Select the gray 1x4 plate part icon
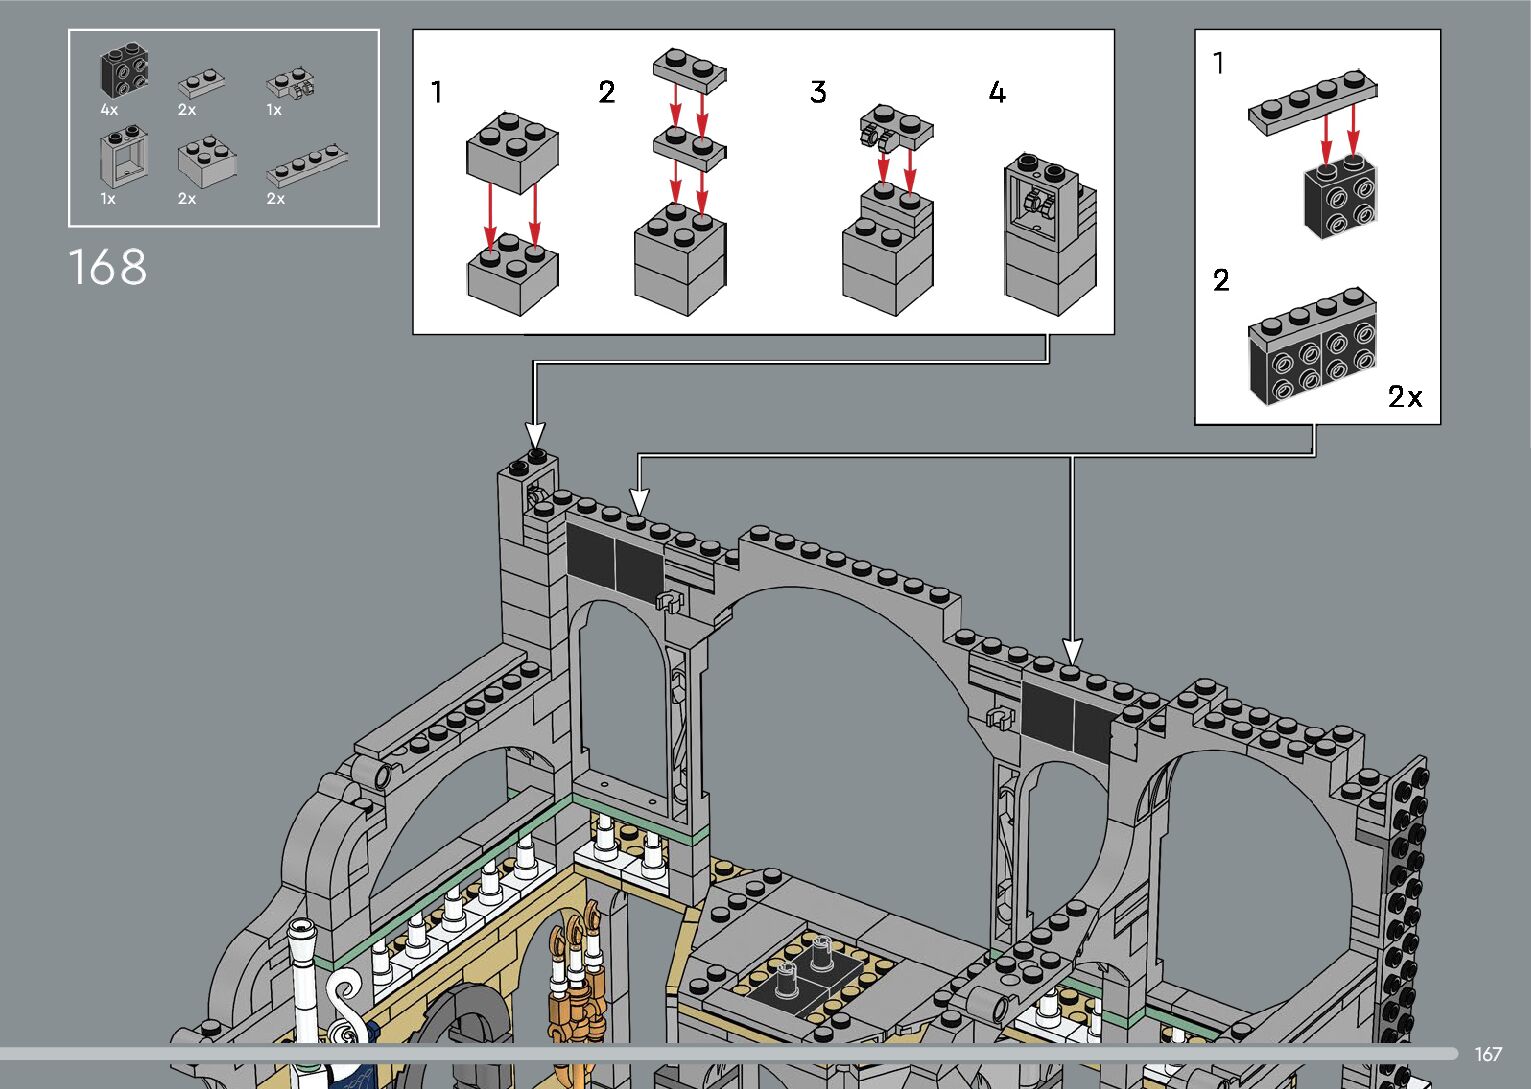1531x1089 pixels. [x=308, y=167]
